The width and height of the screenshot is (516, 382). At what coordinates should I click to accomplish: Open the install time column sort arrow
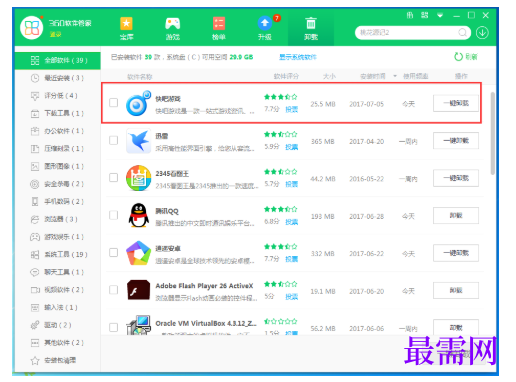coord(395,76)
